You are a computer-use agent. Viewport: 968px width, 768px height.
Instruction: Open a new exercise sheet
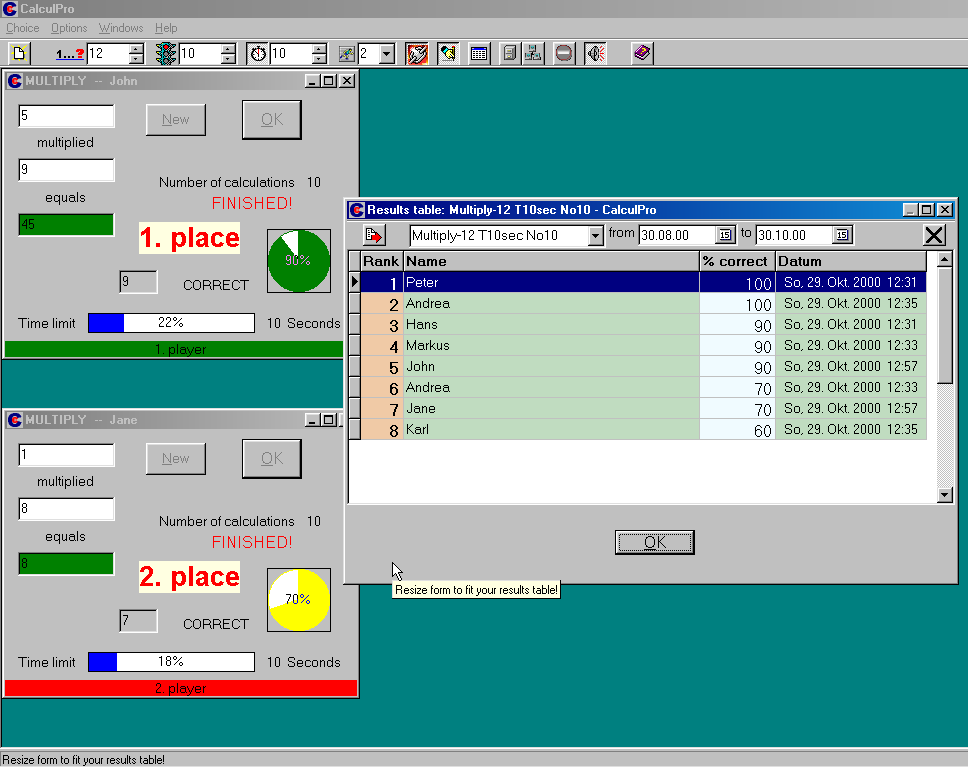[19, 53]
